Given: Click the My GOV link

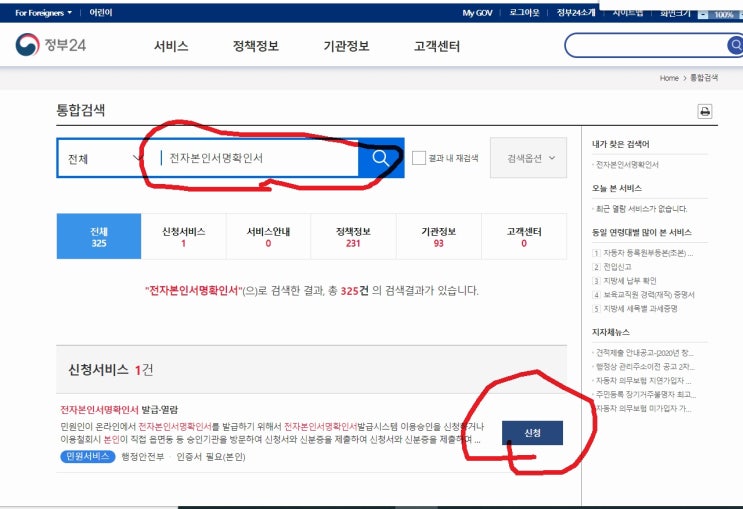Looking at the screenshot, I should (x=477, y=13).
